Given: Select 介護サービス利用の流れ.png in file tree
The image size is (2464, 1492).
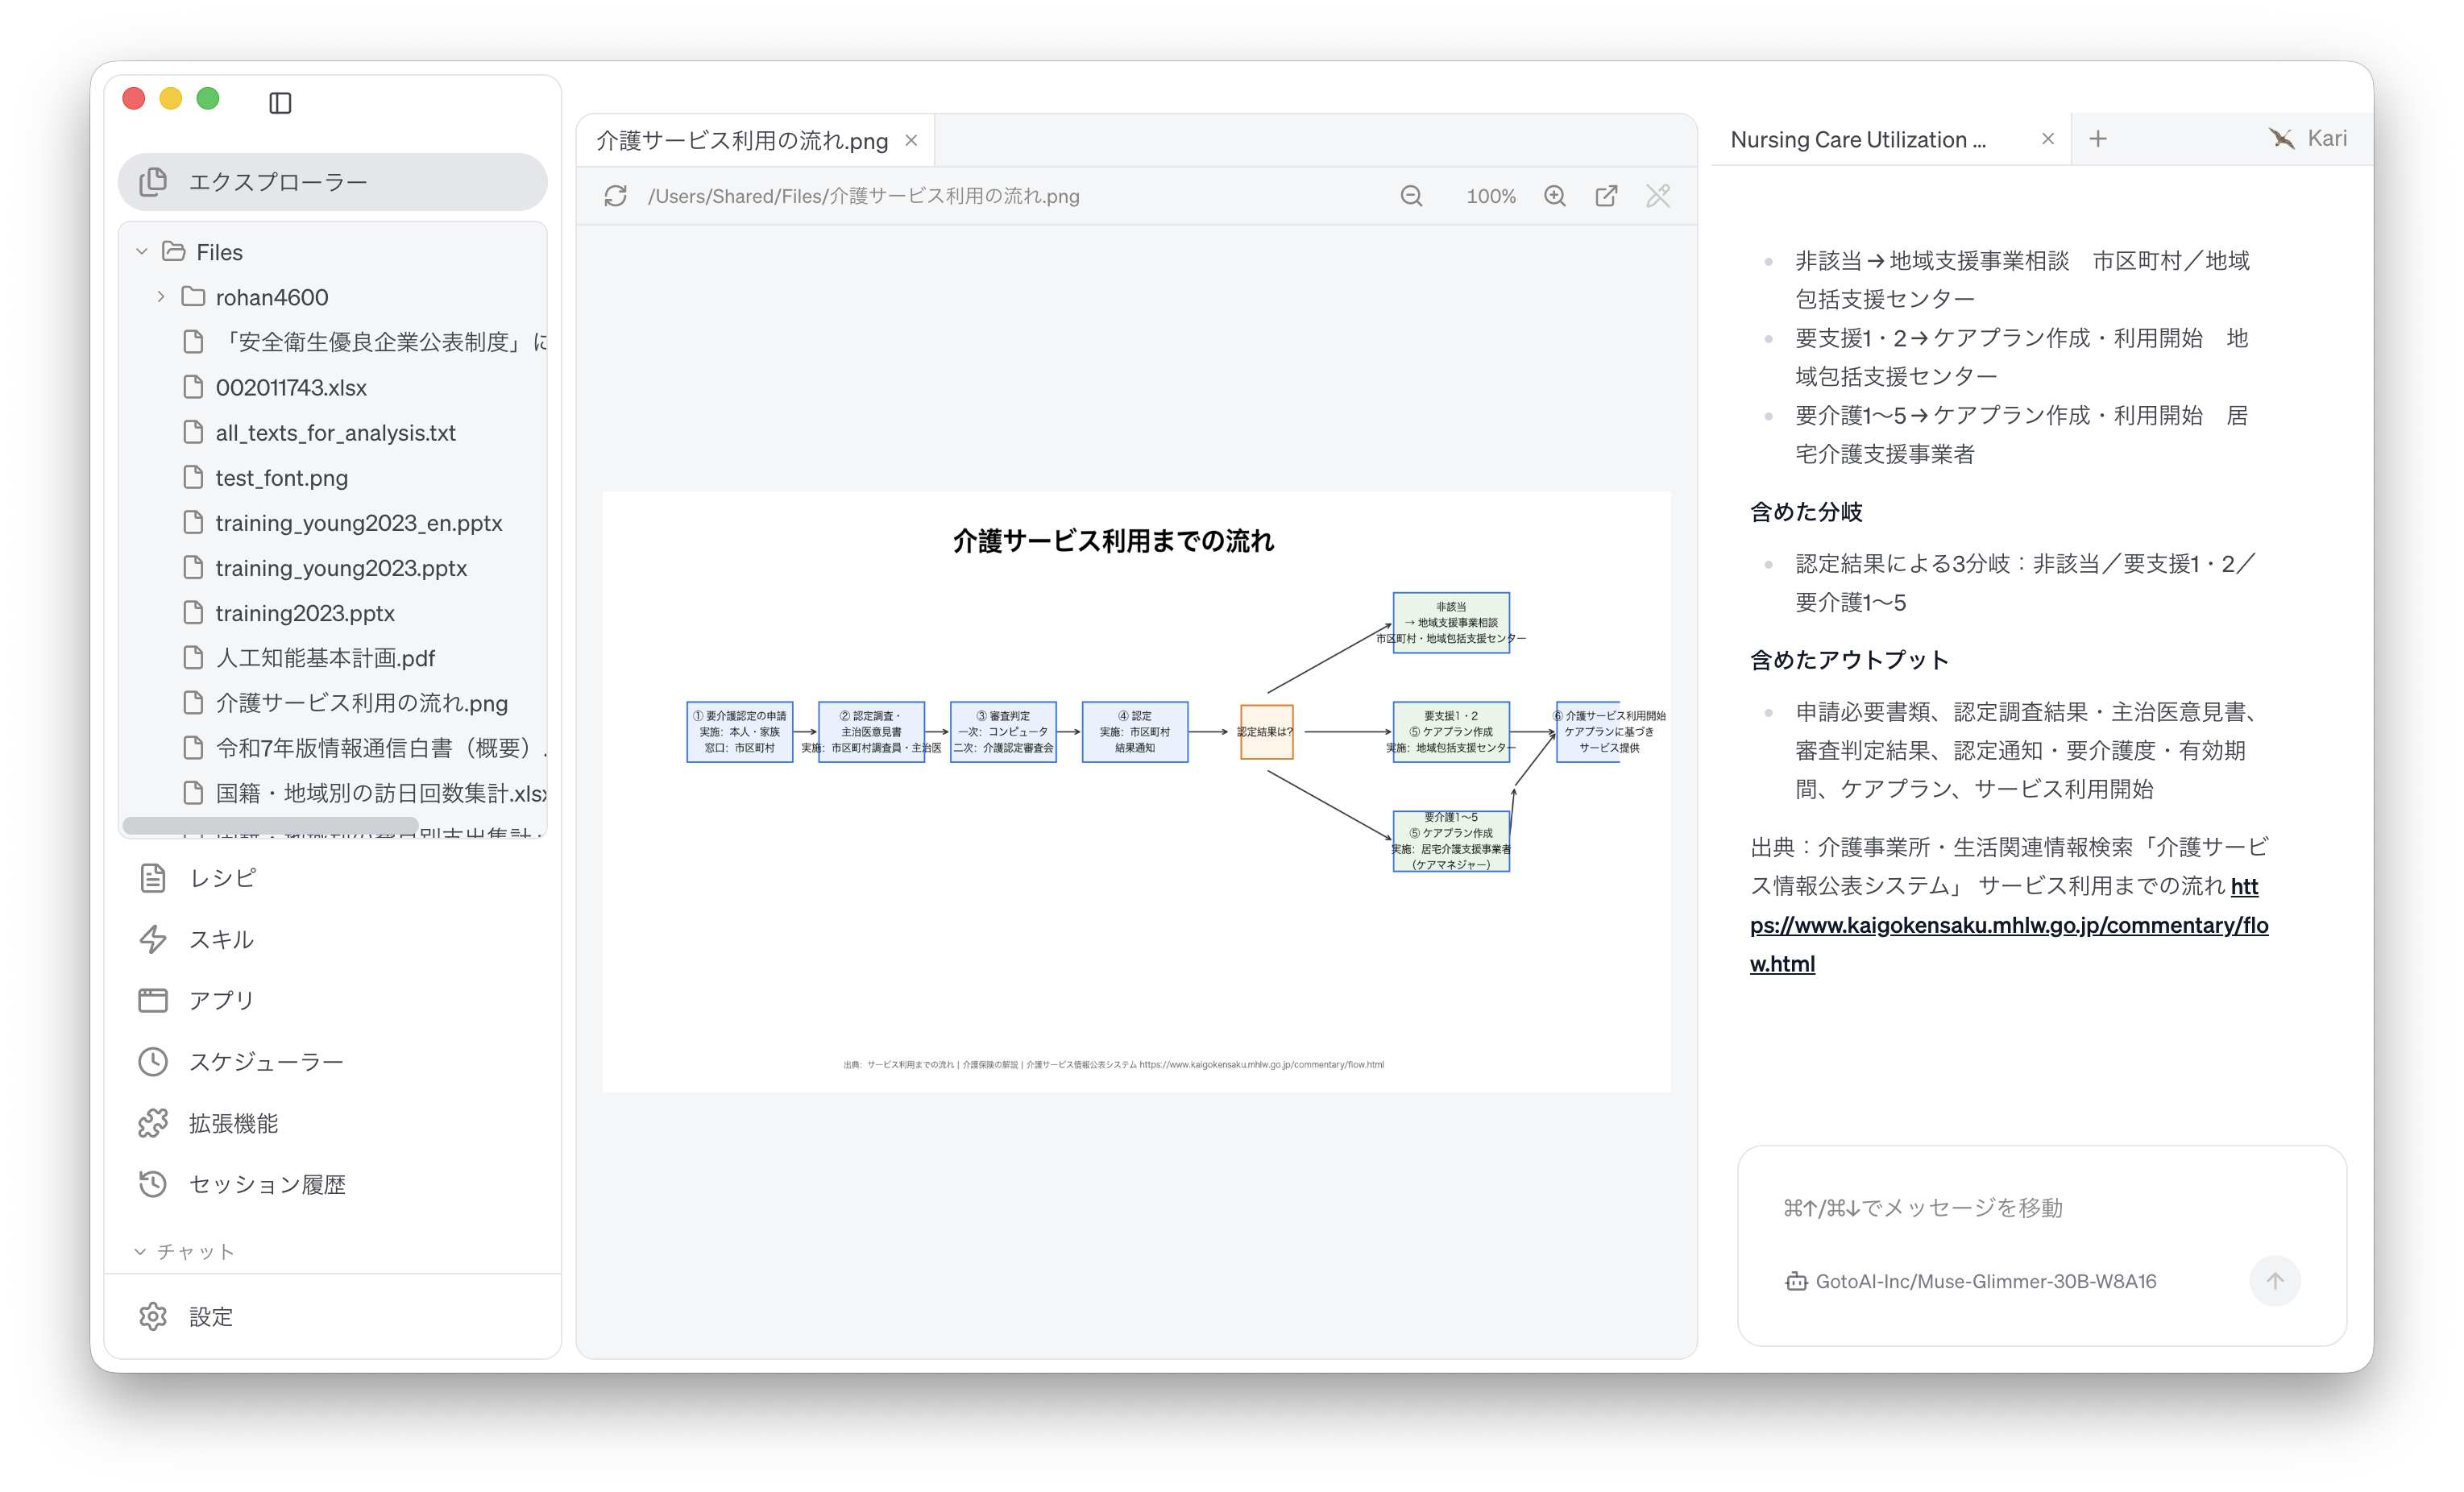Looking at the screenshot, I should click(x=361, y=702).
